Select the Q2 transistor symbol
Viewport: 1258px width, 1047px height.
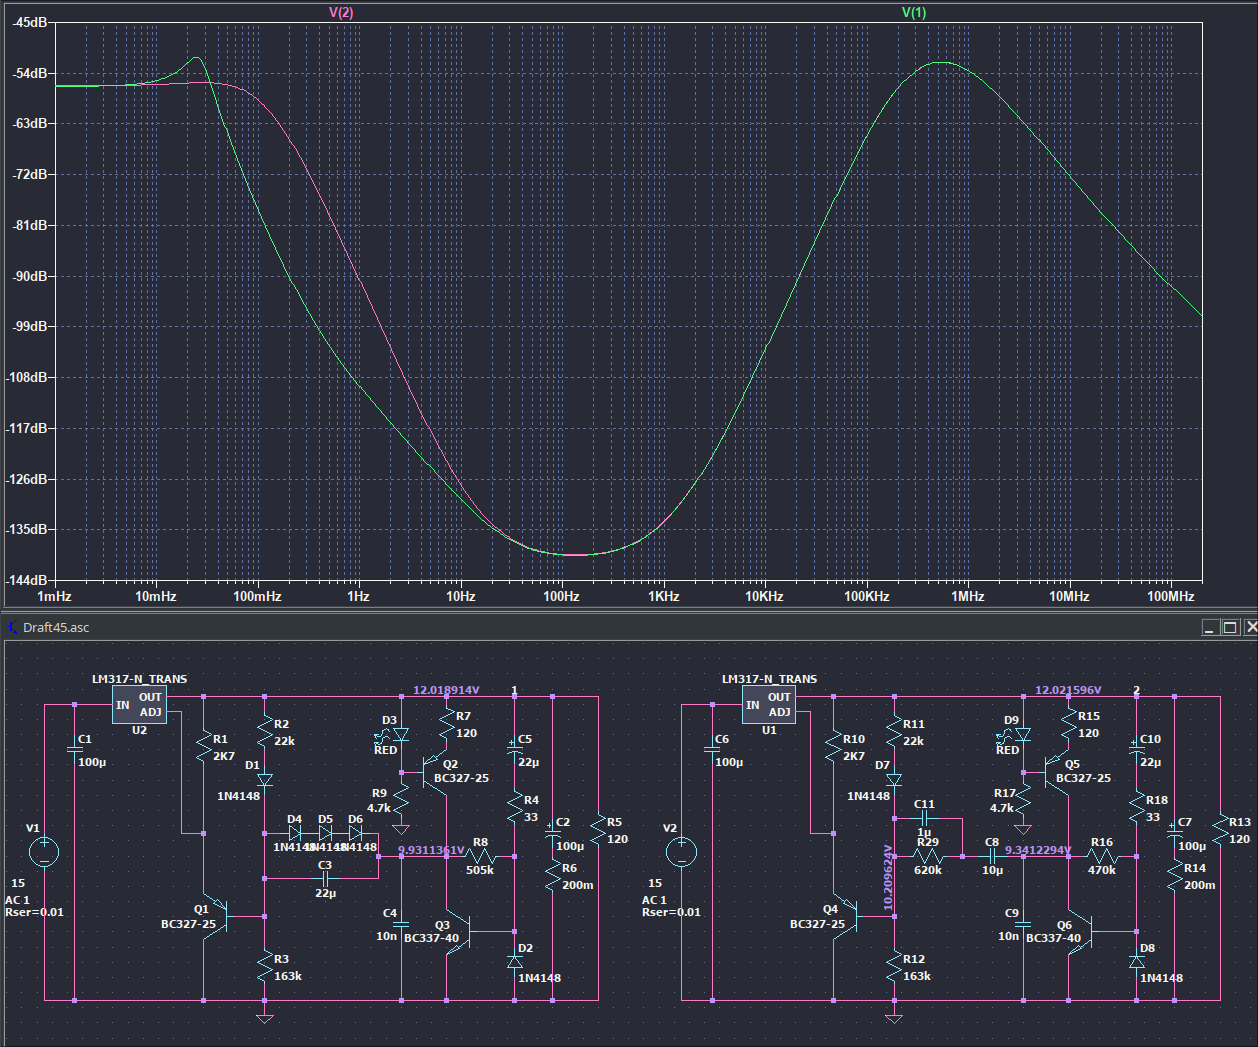coord(436,772)
